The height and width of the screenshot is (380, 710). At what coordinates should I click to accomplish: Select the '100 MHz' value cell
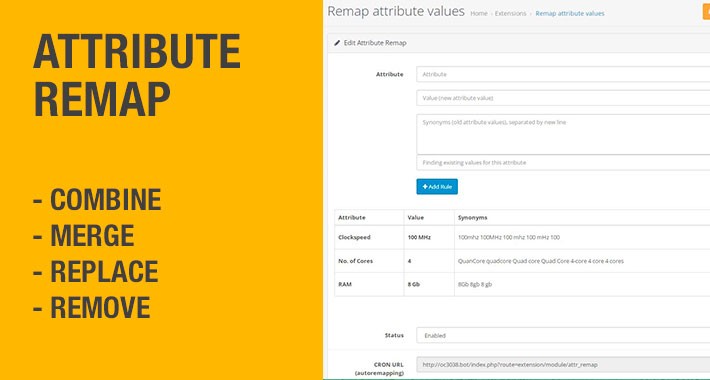(429, 237)
